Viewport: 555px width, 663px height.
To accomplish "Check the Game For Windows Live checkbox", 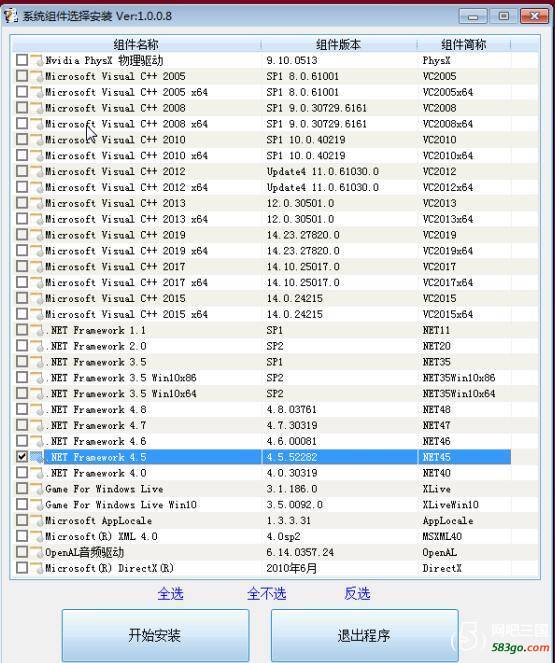I will tap(22, 488).
